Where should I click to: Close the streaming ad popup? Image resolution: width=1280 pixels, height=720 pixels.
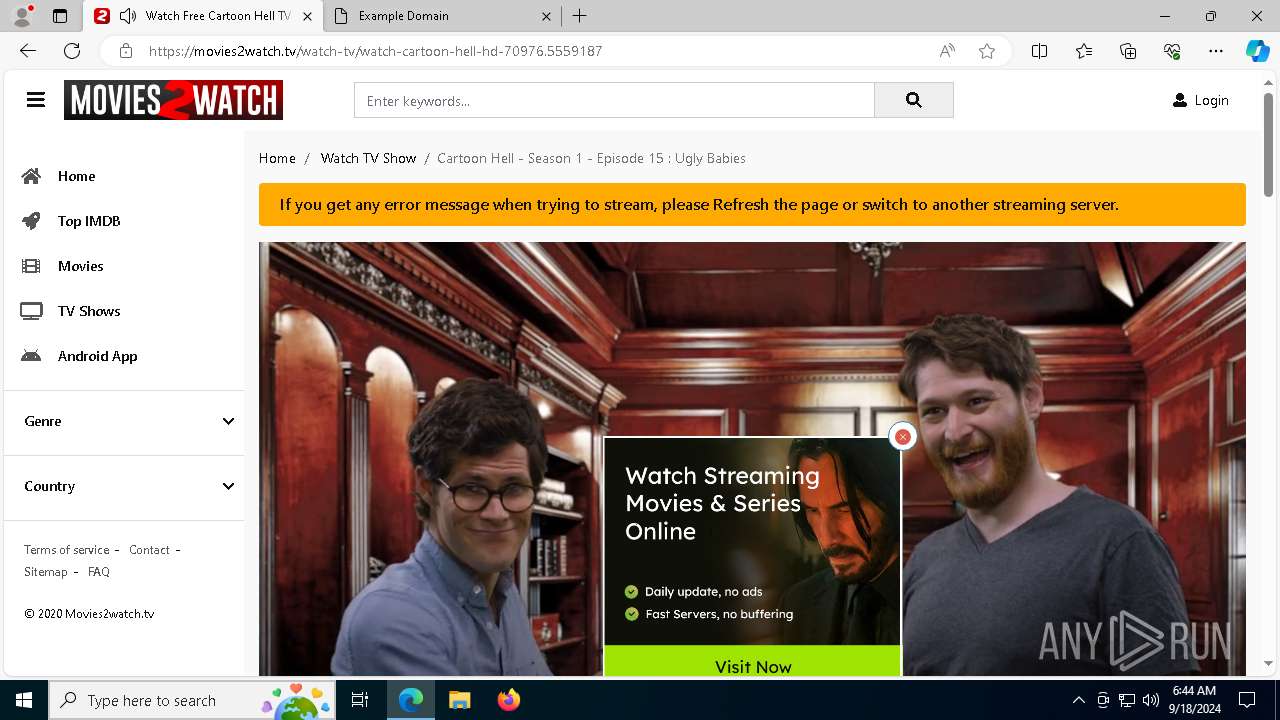902,436
